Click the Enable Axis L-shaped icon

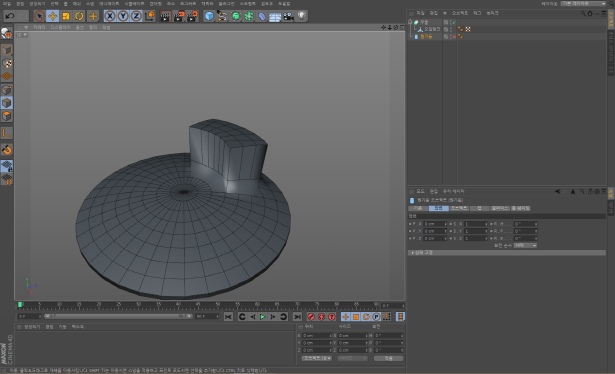(7, 133)
